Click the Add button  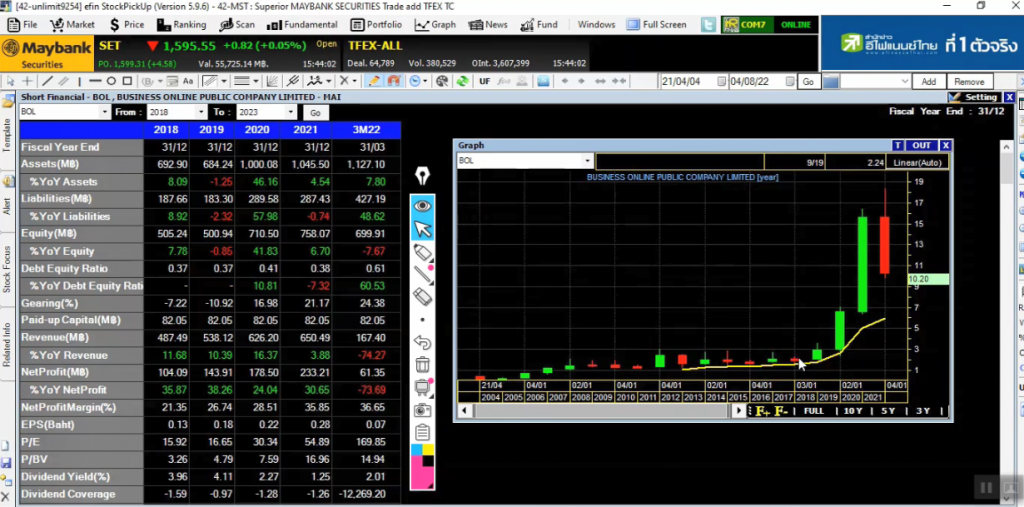(929, 82)
